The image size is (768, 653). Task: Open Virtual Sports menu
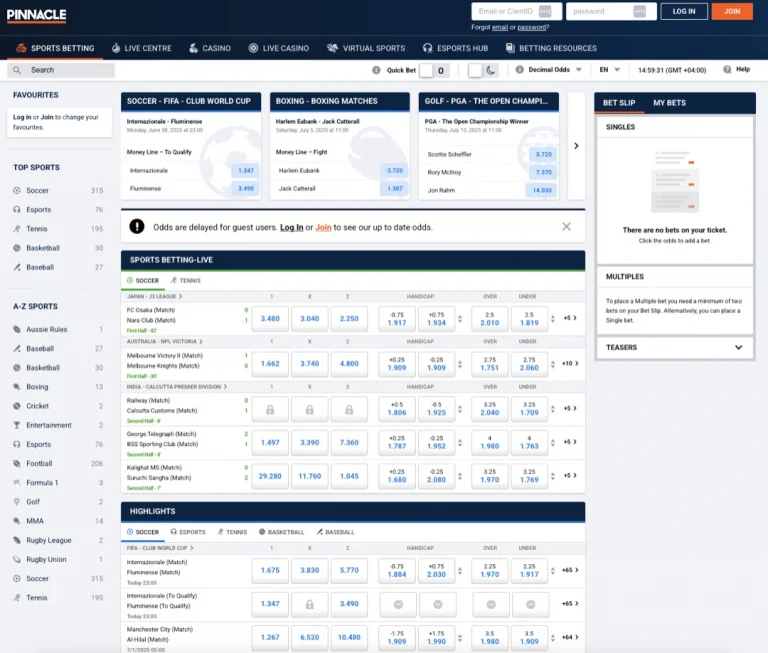[366, 48]
